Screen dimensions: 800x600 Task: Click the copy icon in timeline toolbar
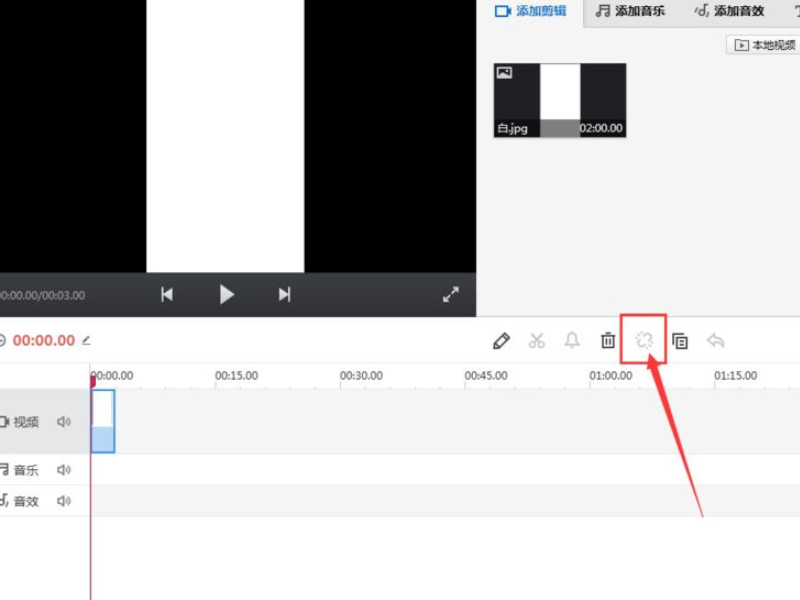click(x=680, y=341)
